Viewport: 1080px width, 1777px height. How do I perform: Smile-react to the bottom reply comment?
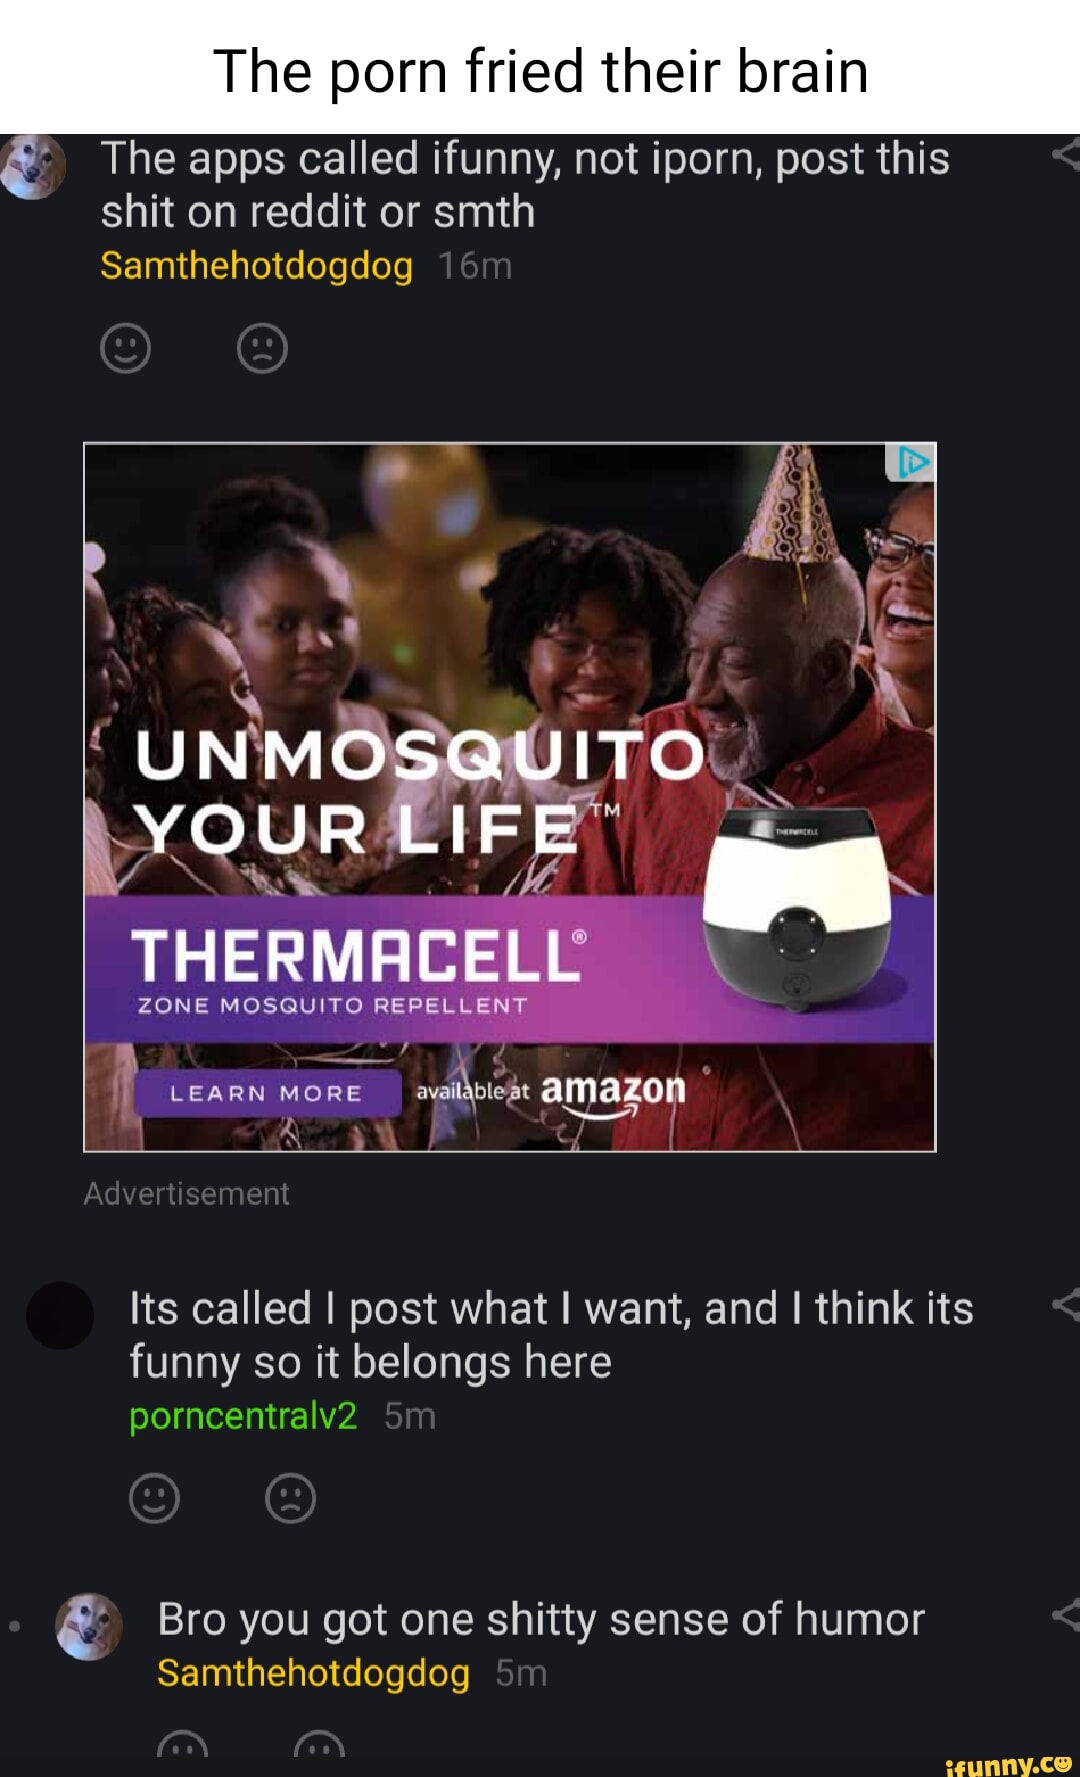[x=183, y=1752]
